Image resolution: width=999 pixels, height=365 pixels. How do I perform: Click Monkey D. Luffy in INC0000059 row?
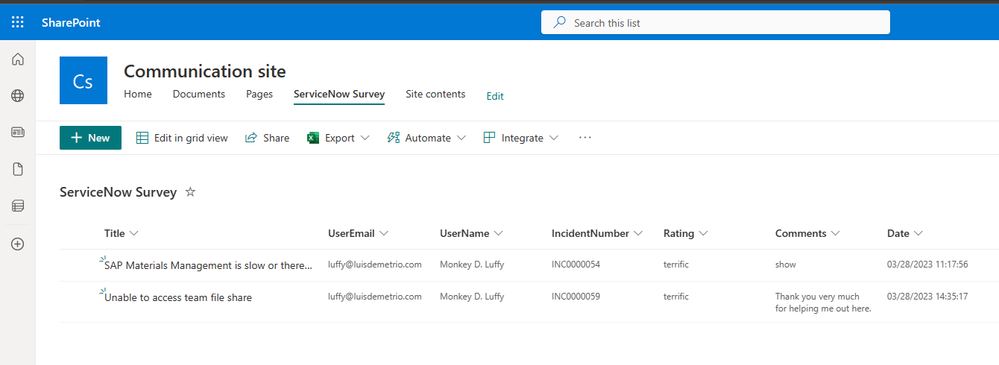coord(471,296)
